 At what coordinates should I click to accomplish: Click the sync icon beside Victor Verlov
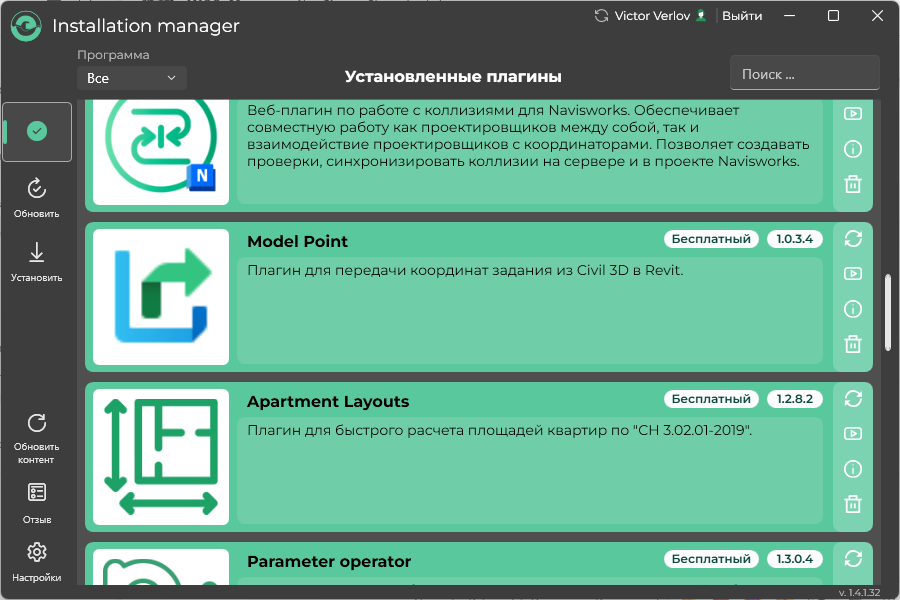601,16
